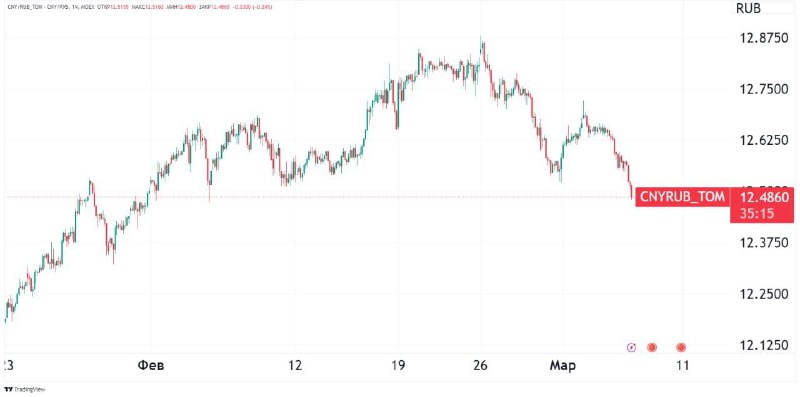
Task: Click the 12.7500 price scale label
Action: [764, 90]
